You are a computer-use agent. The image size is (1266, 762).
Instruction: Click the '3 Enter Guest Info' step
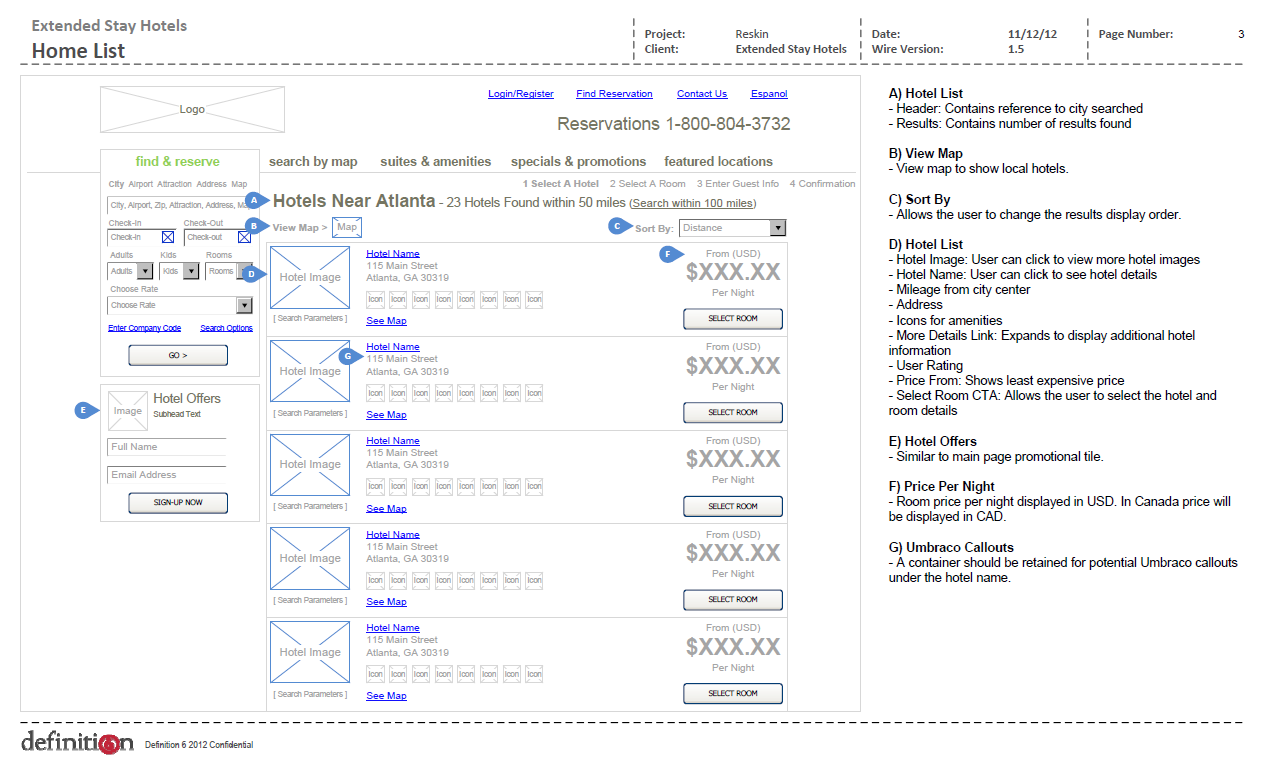(x=738, y=184)
